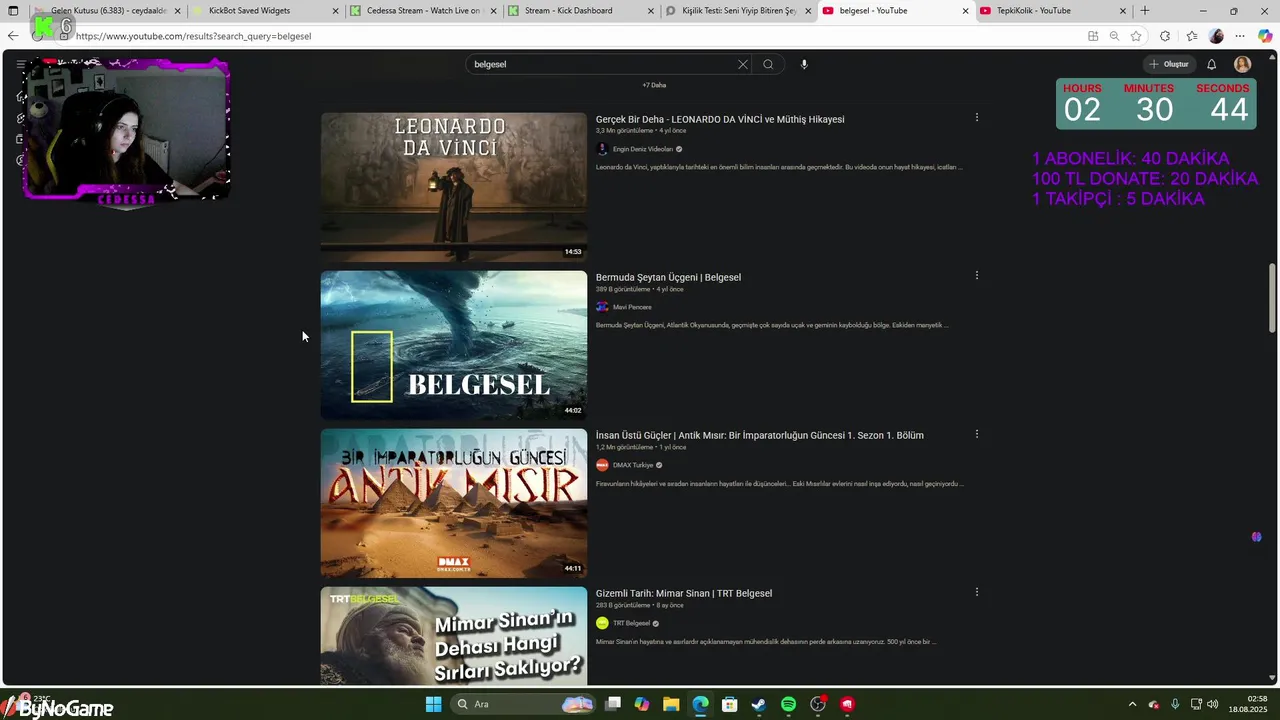The image size is (1280, 720).
Task: Visit Engin Deniz Videoları channel
Action: [643, 149]
